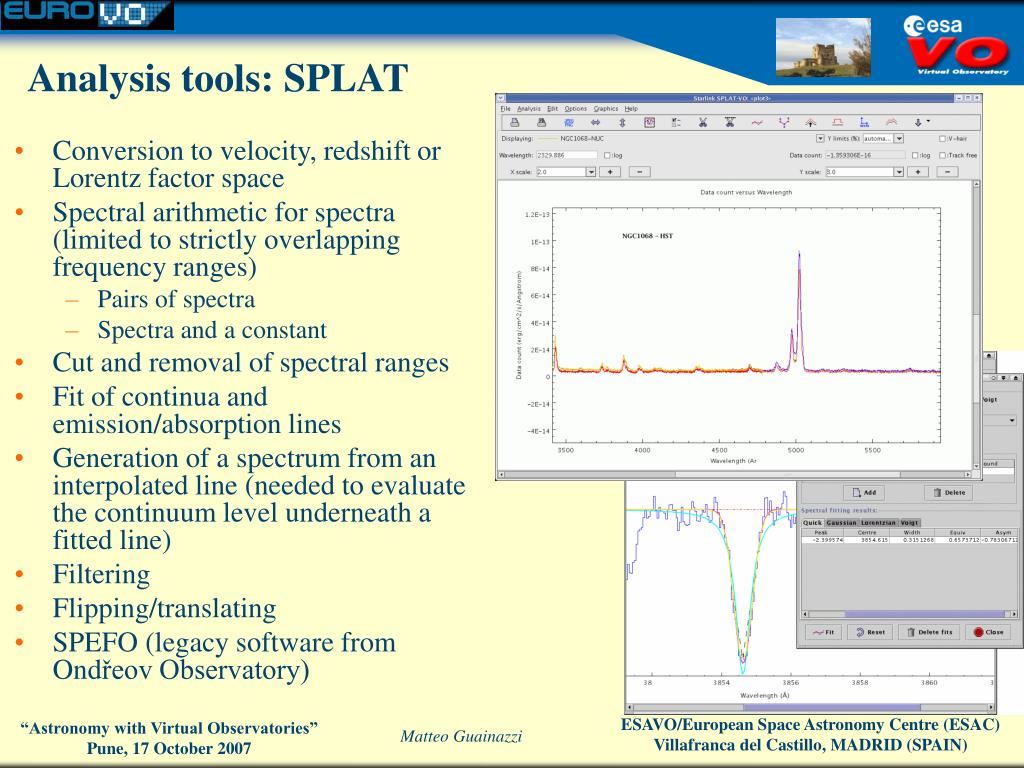Click the red circle icon on Close button

point(978,632)
